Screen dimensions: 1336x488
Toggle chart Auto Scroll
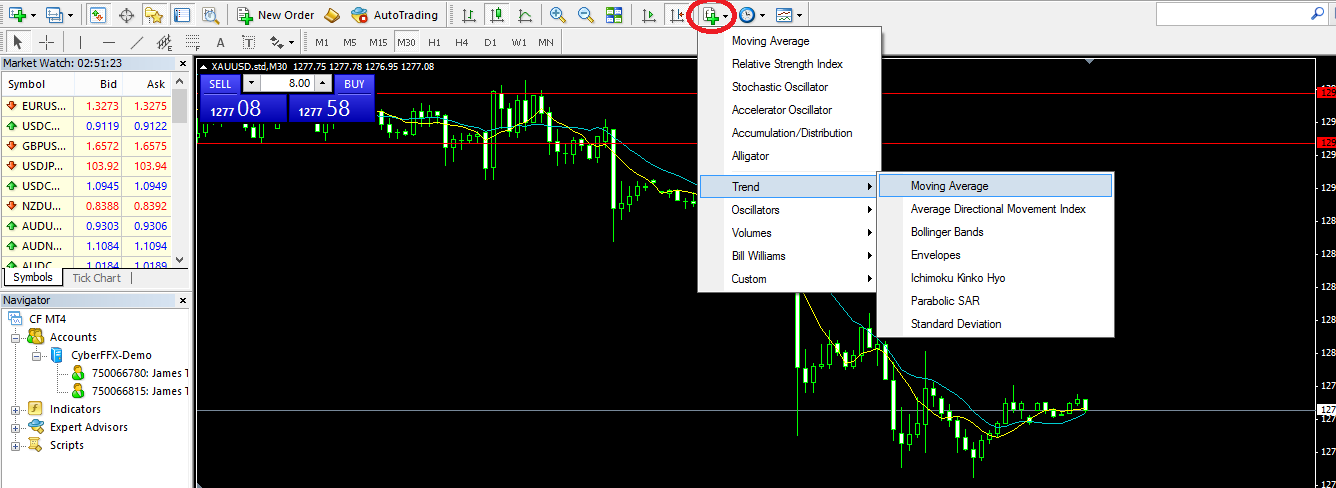coord(651,15)
